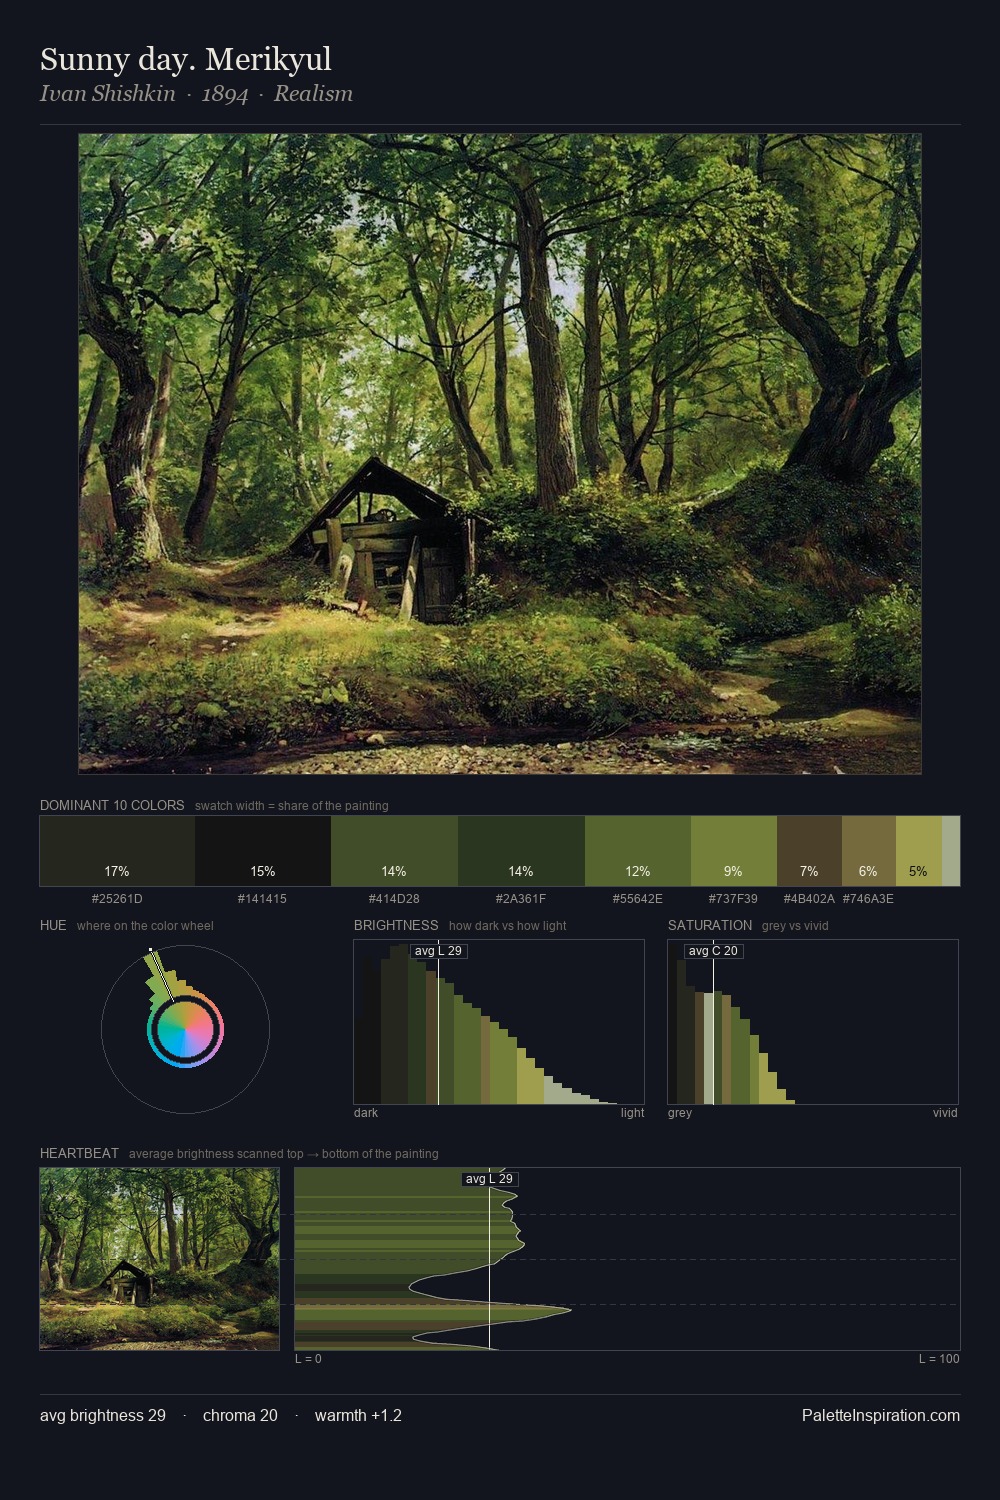Screen dimensions: 1000x1500
Task: Click hex code '#25261D' label
Action: 117,898
